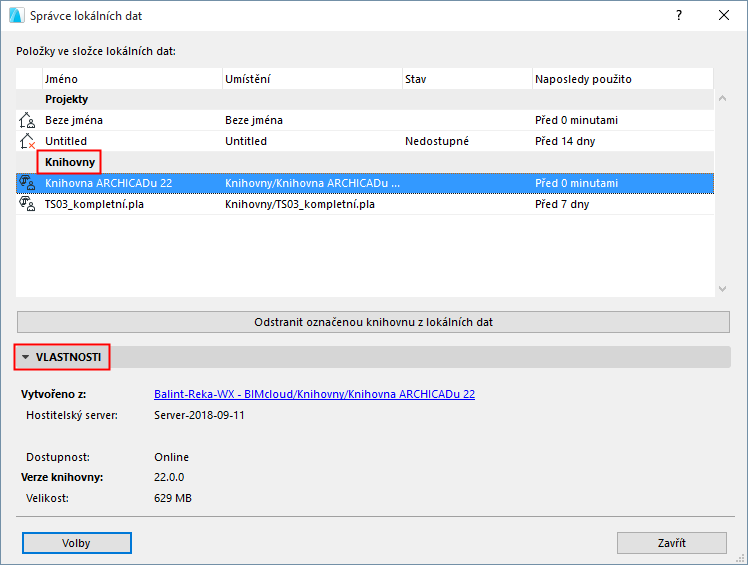Close the Správce lokálních dat dialog
Image resolution: width=748 pixels, height=565 pixels.
coord(724,15)
